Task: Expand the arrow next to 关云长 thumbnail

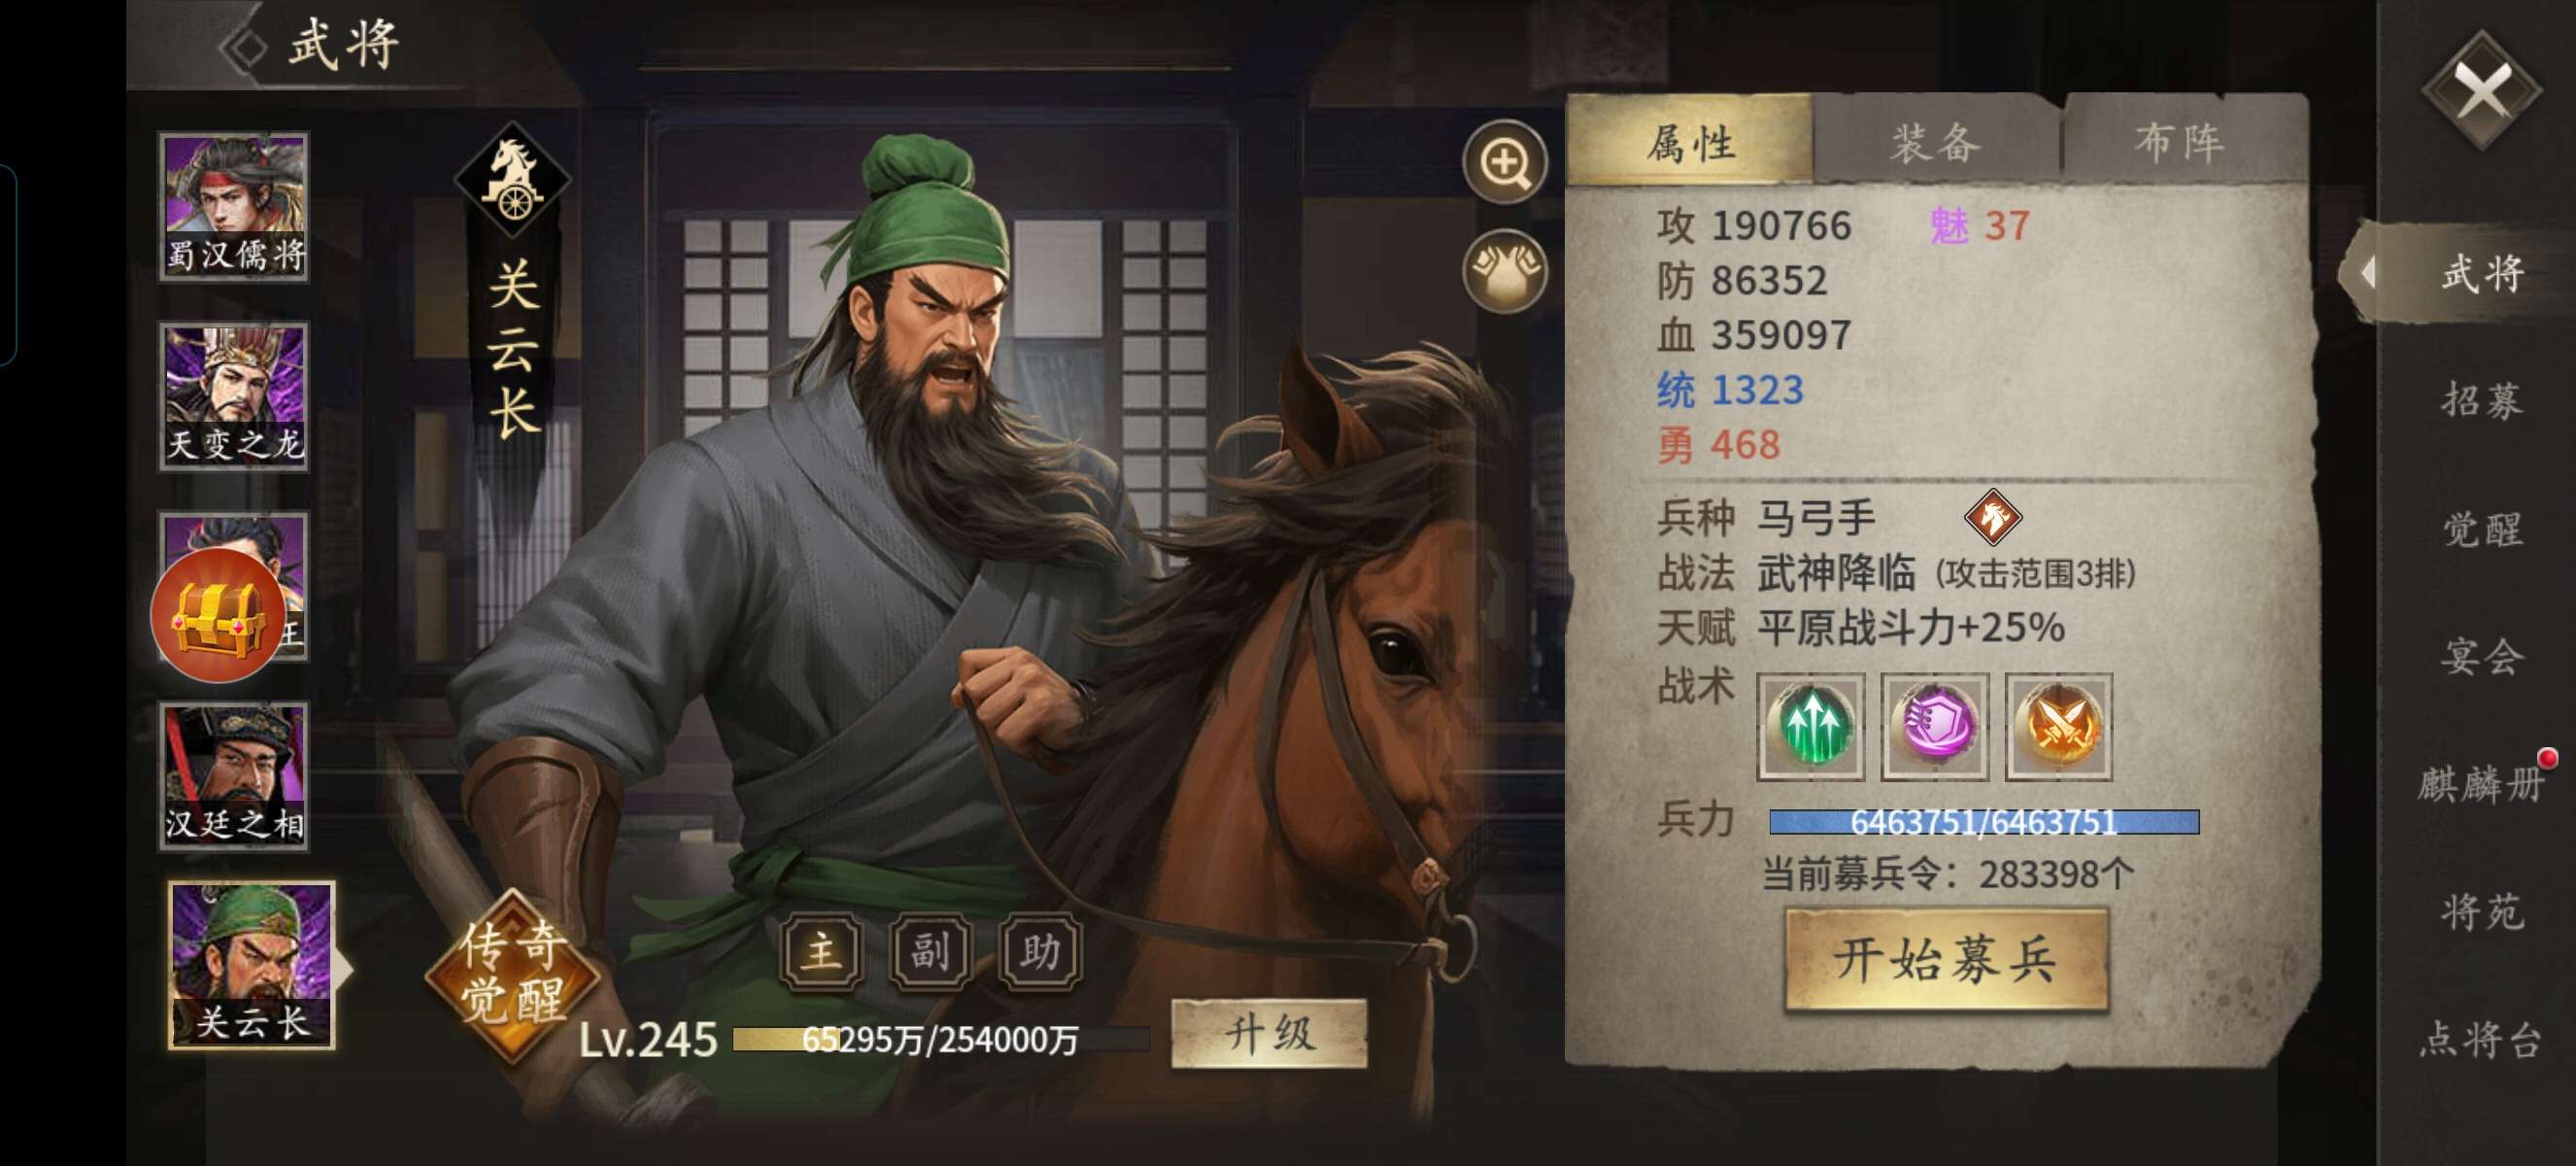Action: 343,968
